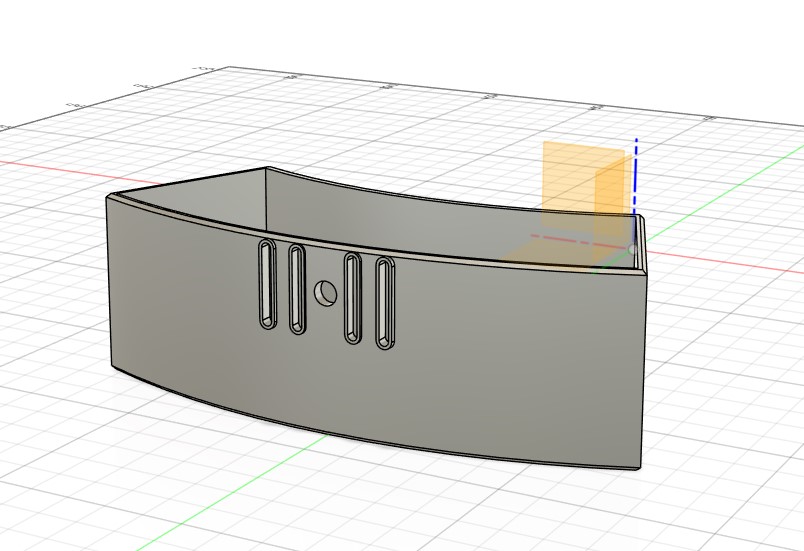The height and width of the screenshot is (551, 804).
Task: Click the large orange vertical origin plane
Action: coord(583,185)
